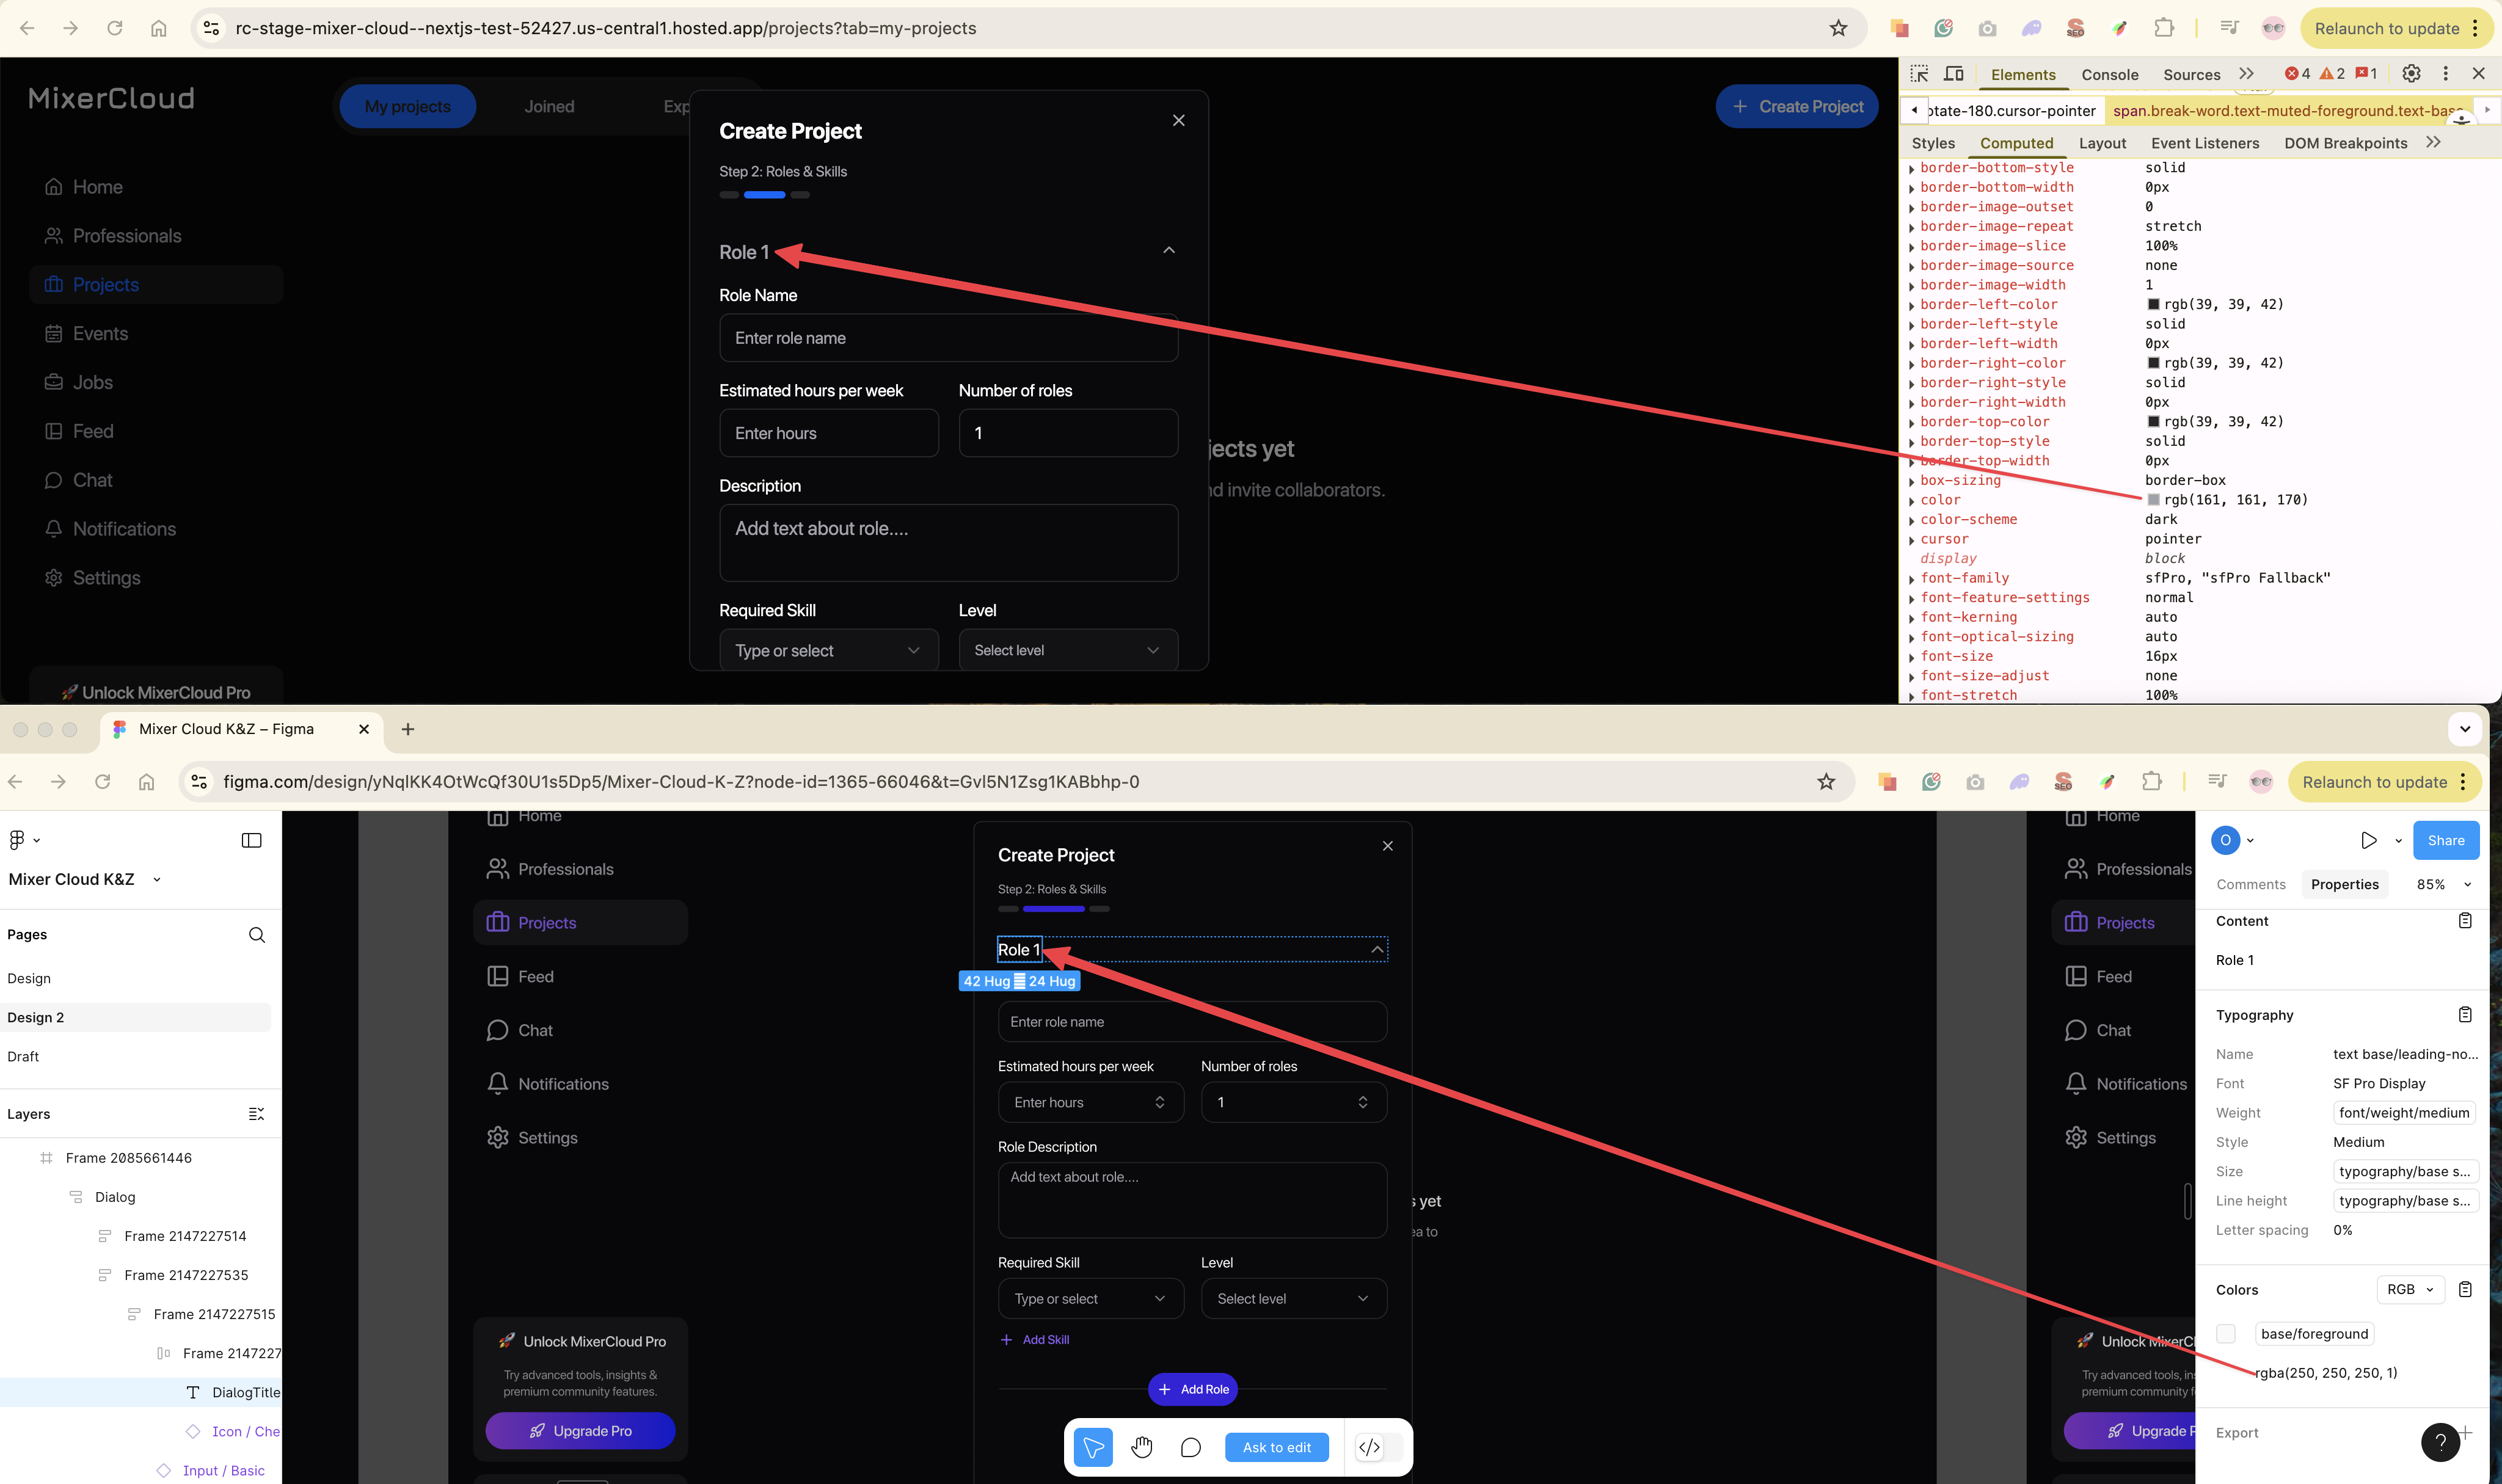This screenshot has width=2502, height=1484.
Task: Open the RGB color format dropdown
Action: tap(2409, 1289)
